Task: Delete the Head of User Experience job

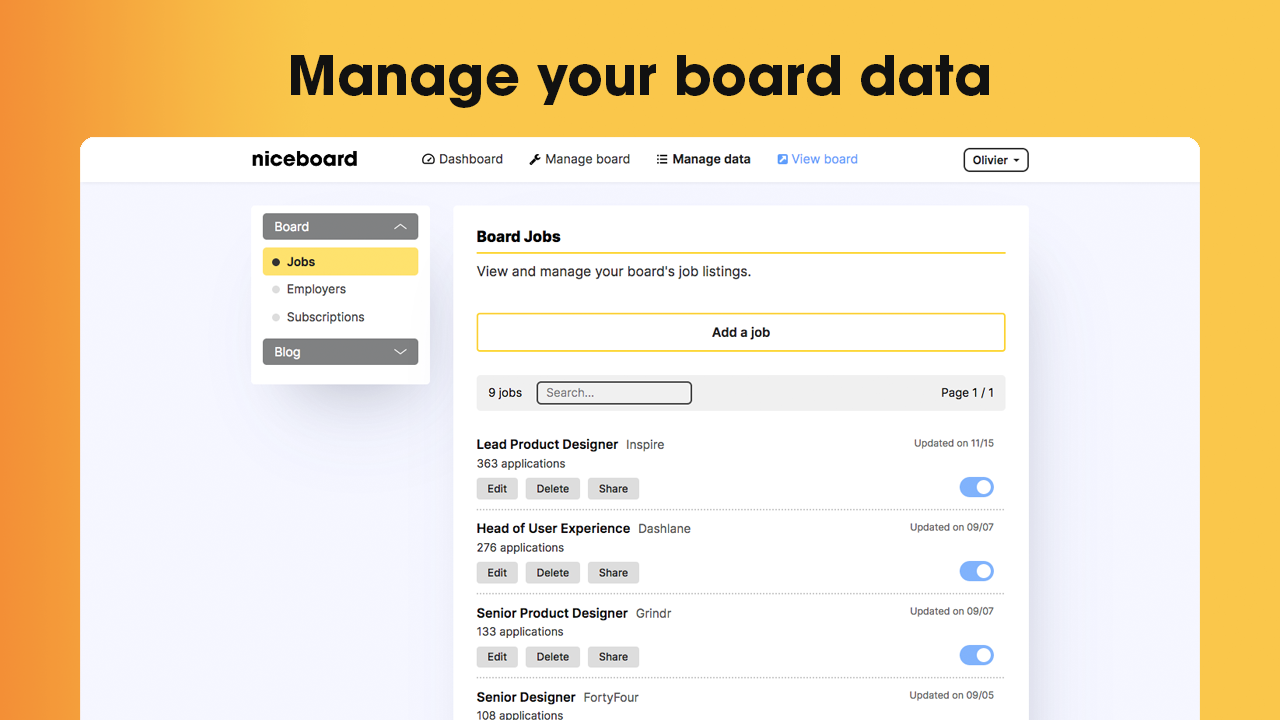Action: pos(553,573)
